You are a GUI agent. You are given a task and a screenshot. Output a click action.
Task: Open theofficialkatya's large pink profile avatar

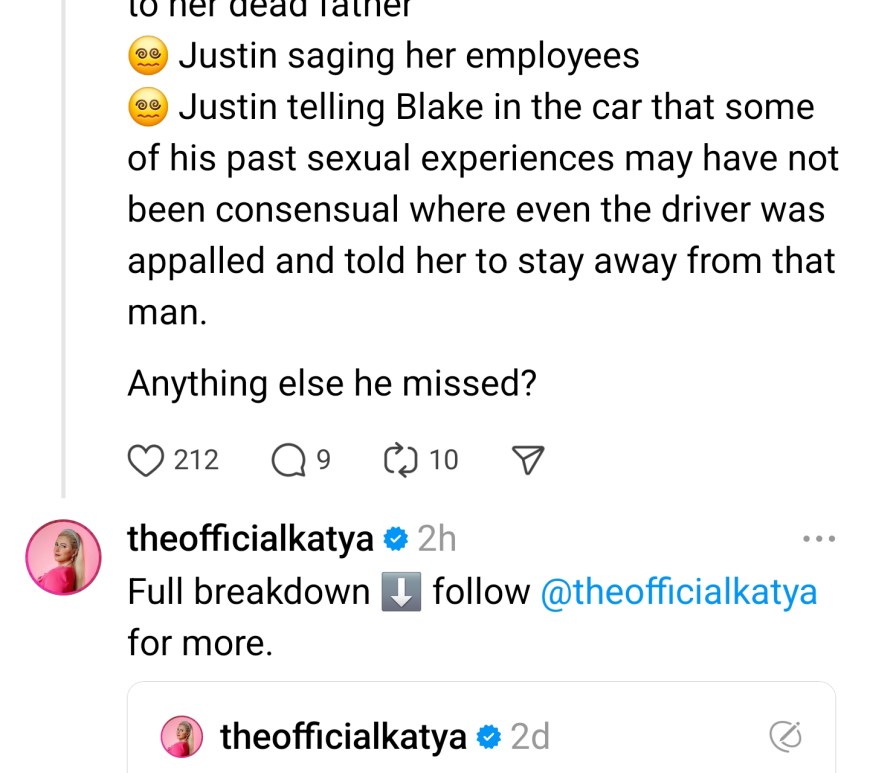63,558
